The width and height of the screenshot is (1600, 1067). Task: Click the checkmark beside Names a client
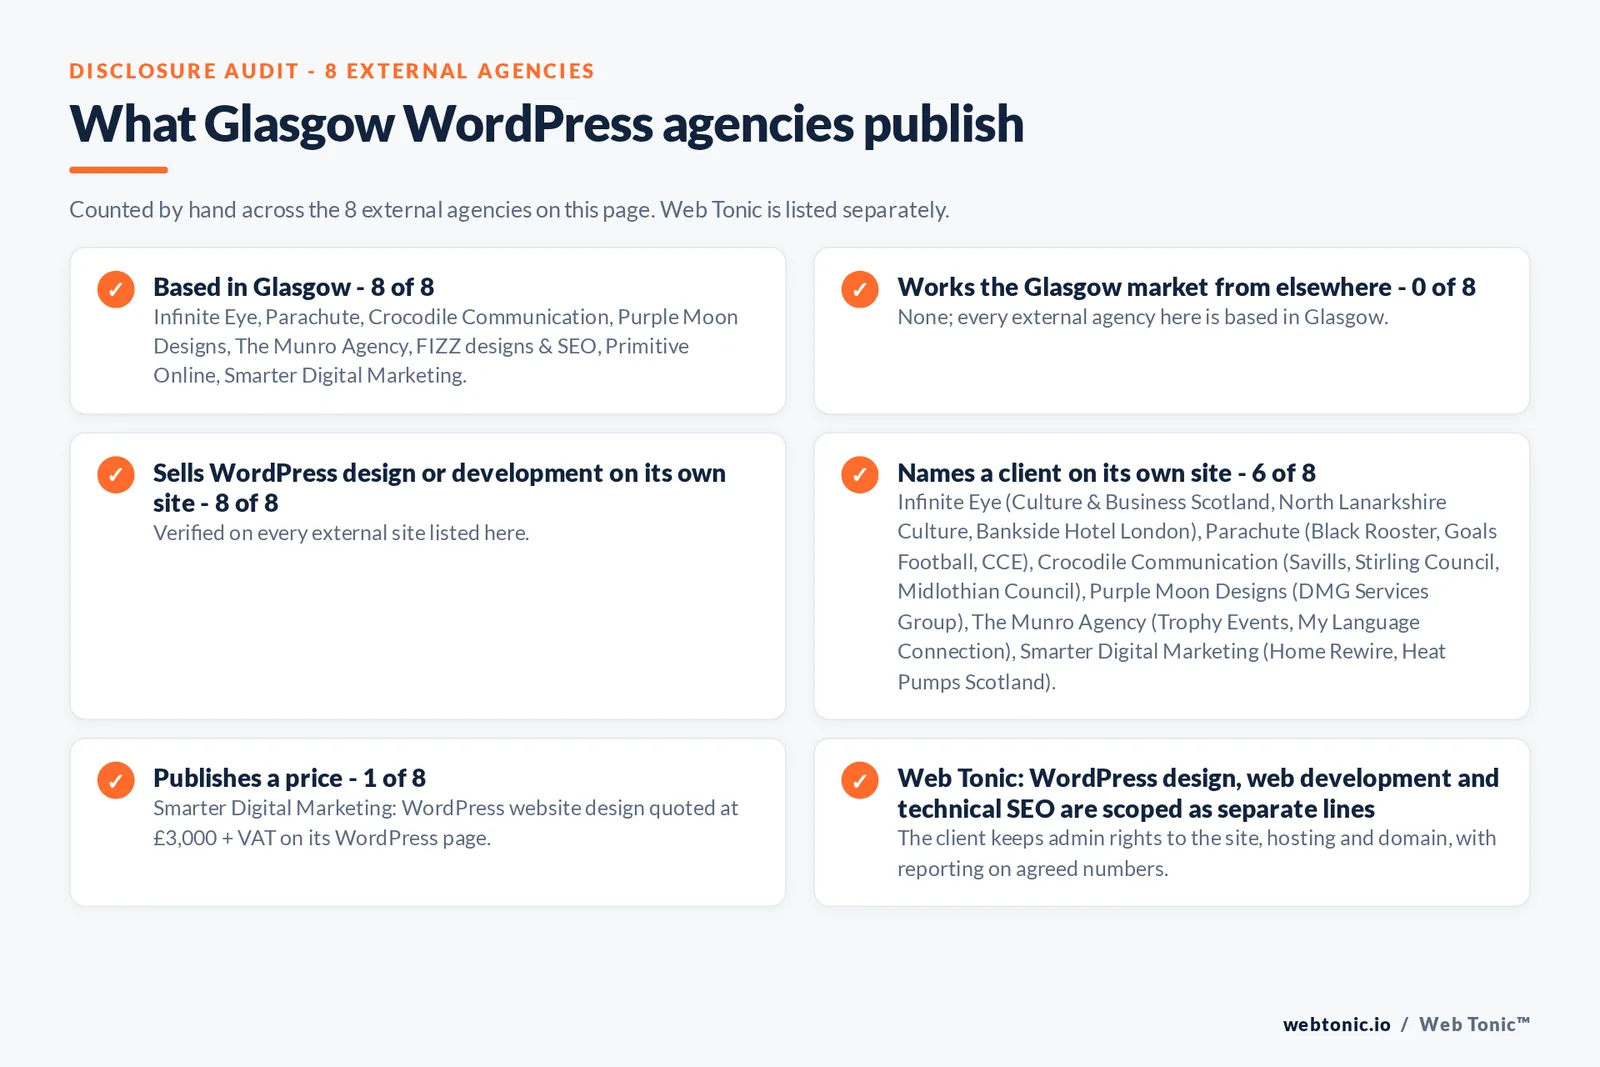(x=860, y=475)
